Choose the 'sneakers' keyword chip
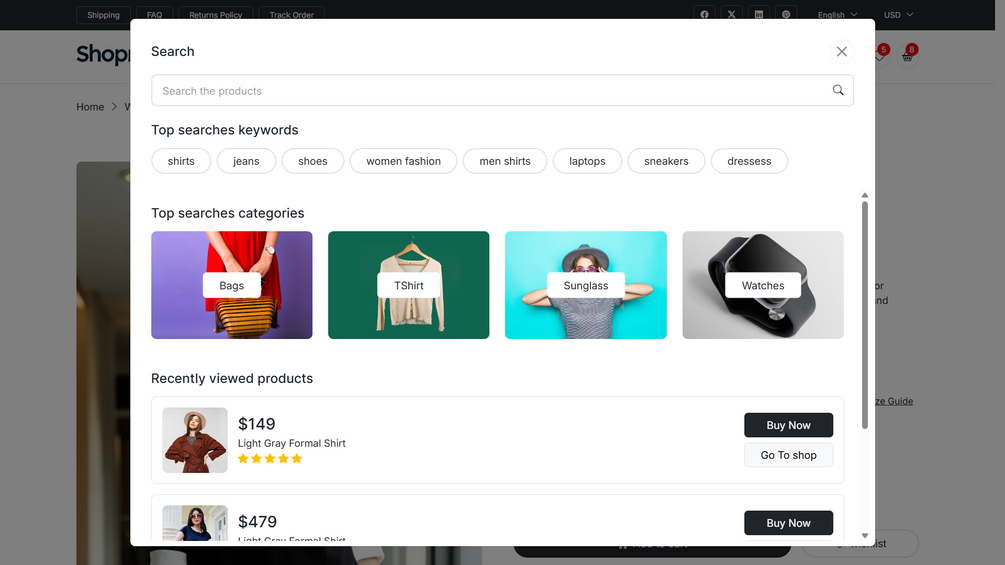The width and height of the screenshot is (1005, 565). point(666,161)
